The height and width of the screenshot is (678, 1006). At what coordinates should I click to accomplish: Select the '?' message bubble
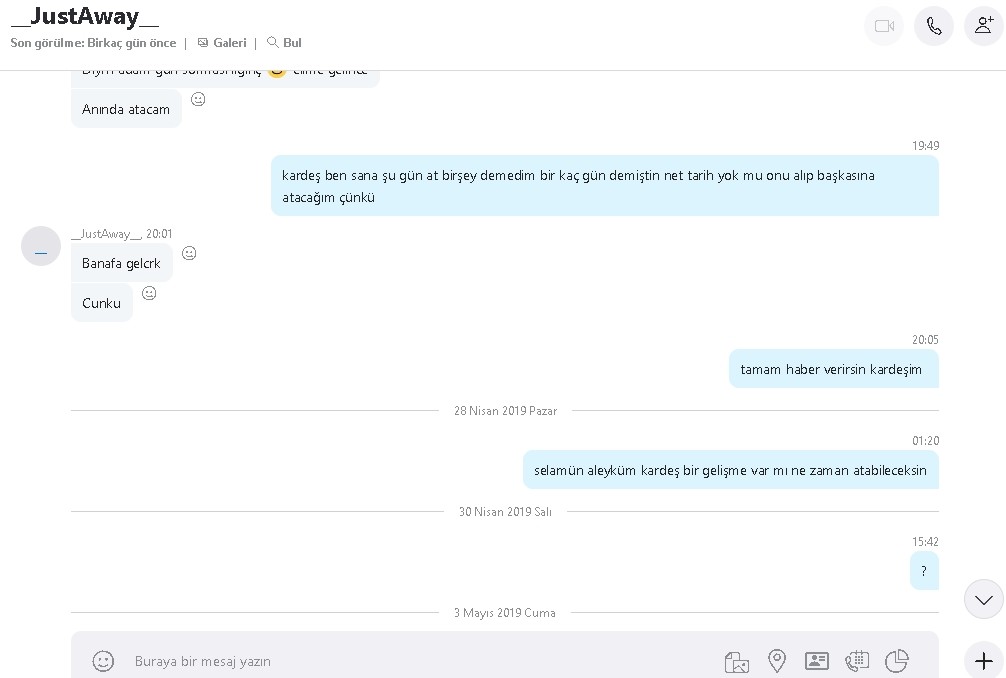(x=924, y=571)
